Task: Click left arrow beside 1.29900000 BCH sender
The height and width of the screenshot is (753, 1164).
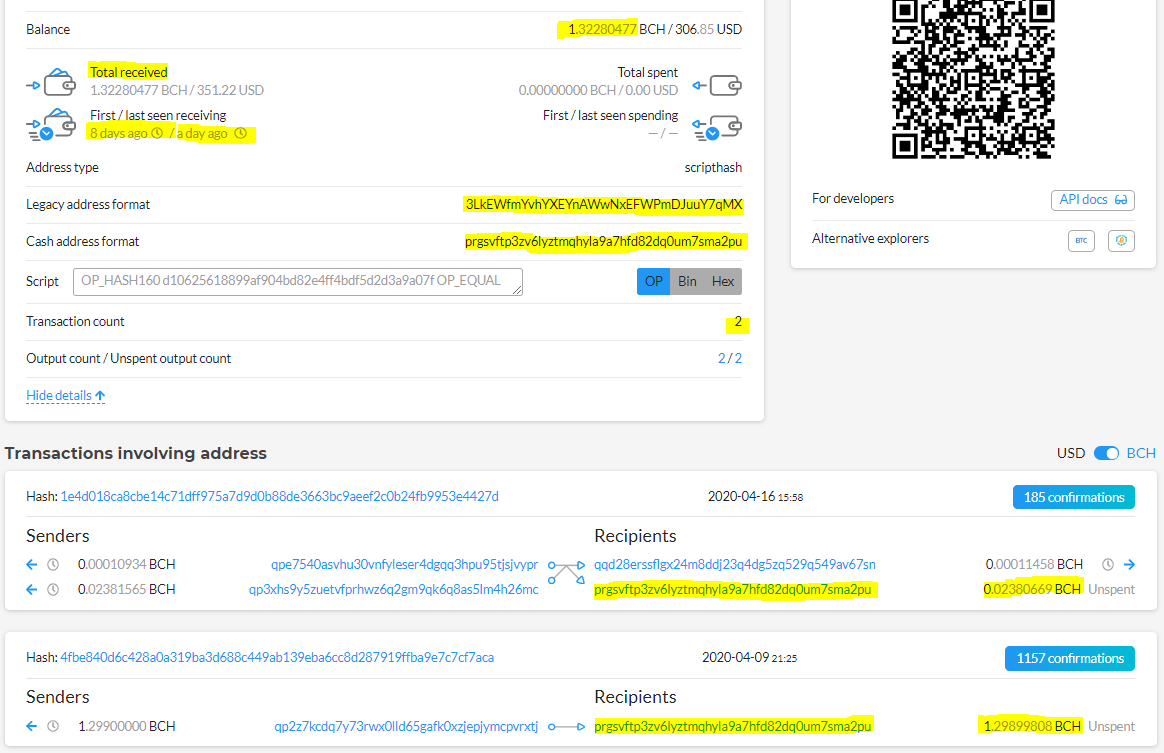Action: 31,726
